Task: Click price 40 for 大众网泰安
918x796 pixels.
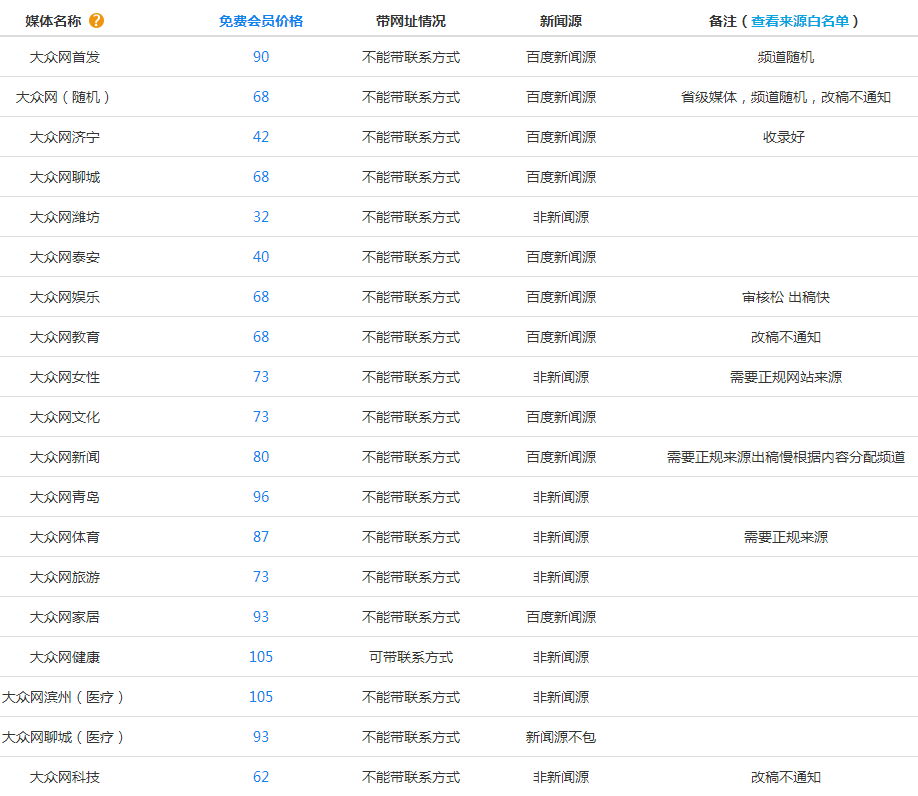Action: [x=261, y=257]
